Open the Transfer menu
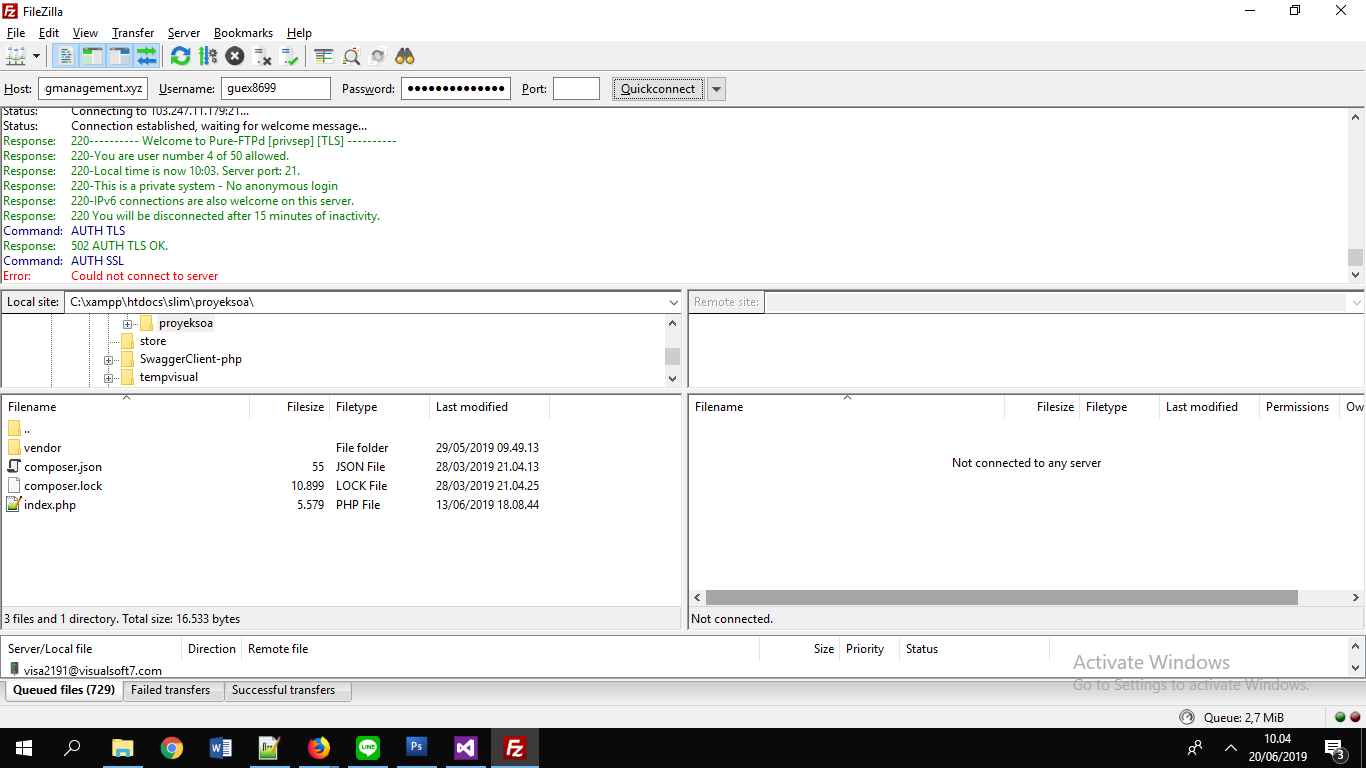This screenshot has height=768, width=1366. [x=133, y=33]
